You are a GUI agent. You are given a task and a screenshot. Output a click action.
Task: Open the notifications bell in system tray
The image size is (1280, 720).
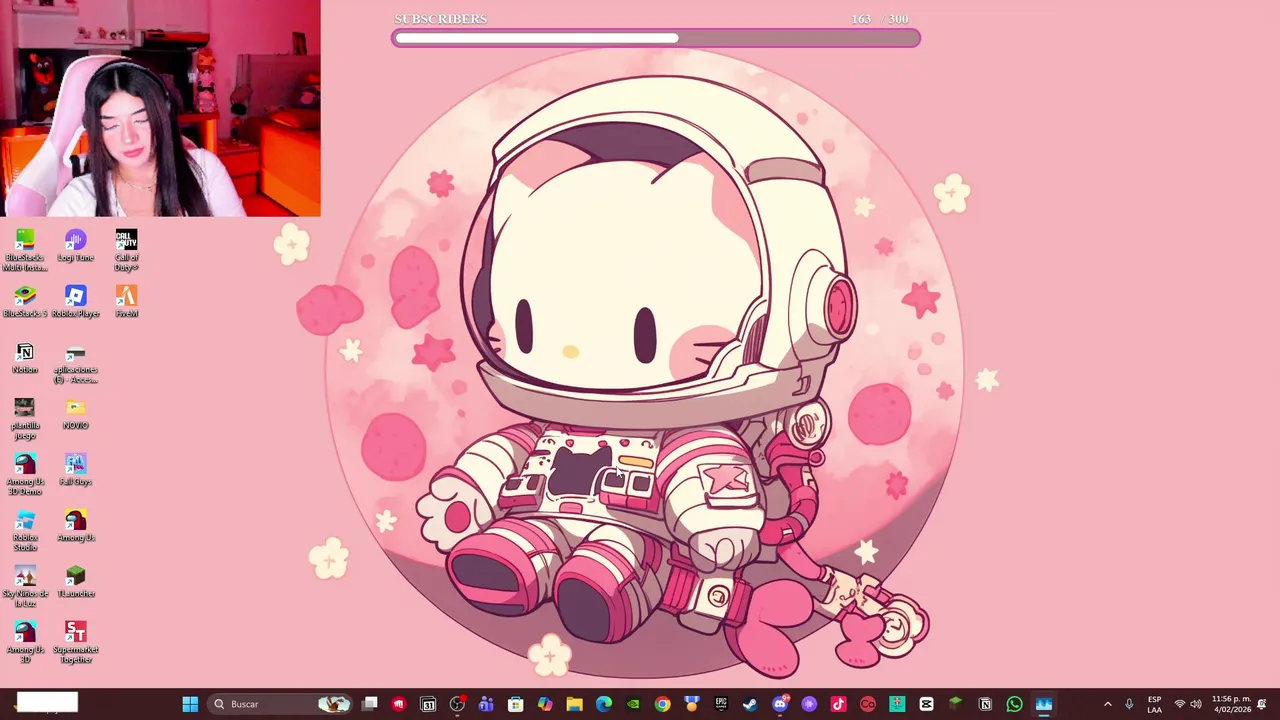coord(1262,704)
